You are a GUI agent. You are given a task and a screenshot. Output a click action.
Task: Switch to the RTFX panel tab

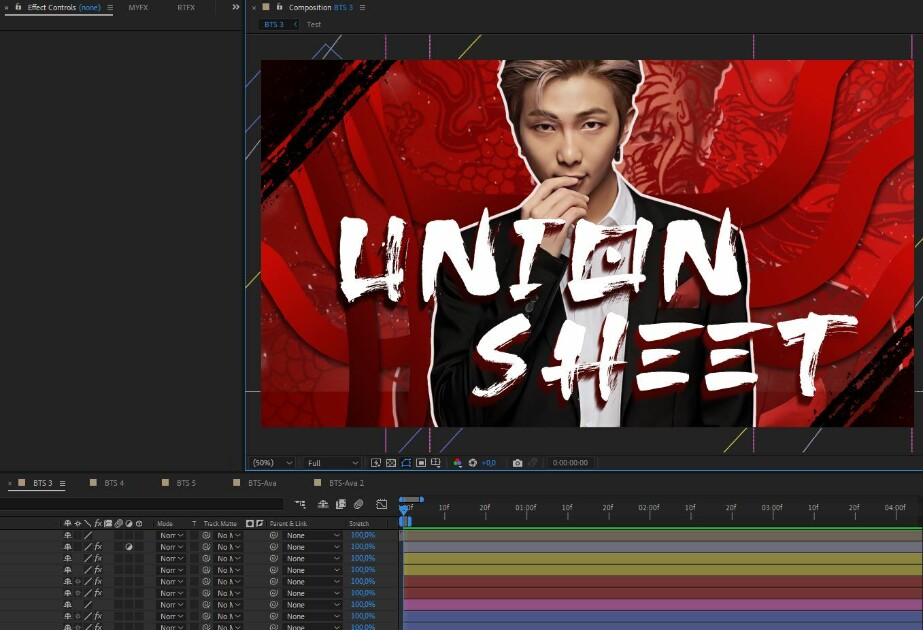click(x=186, y=8)
